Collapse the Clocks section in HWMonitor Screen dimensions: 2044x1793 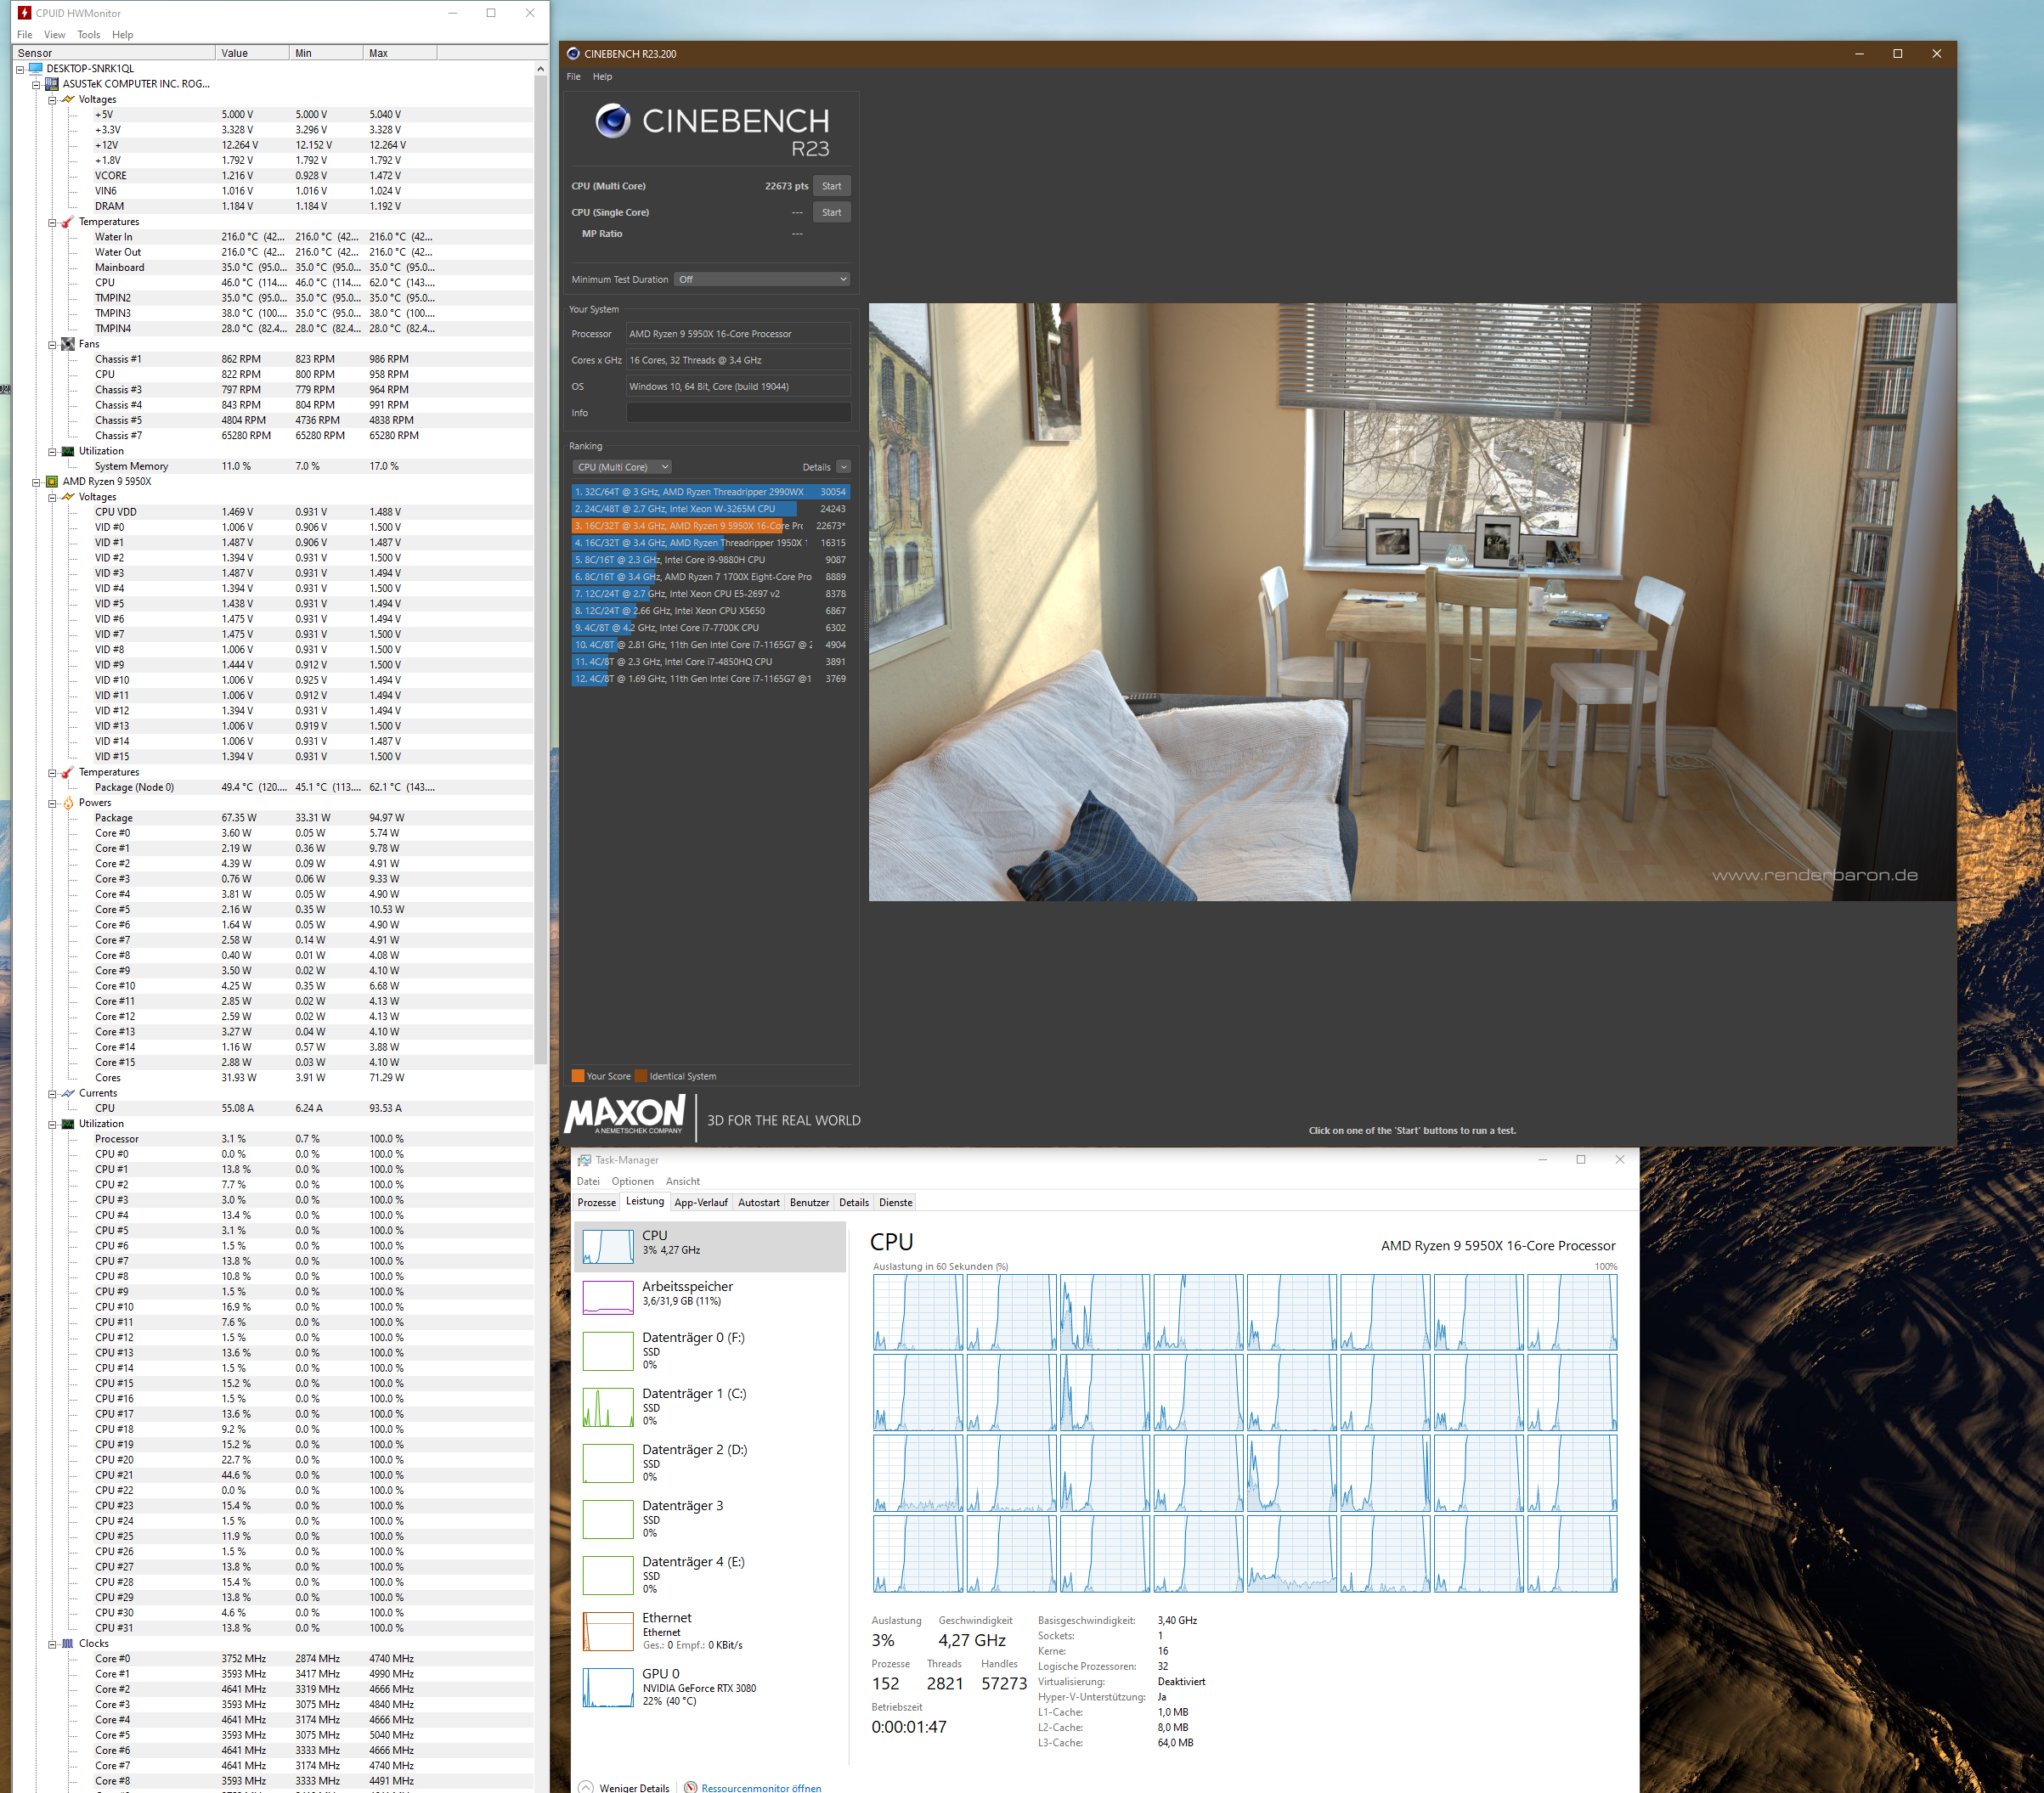52,1644
